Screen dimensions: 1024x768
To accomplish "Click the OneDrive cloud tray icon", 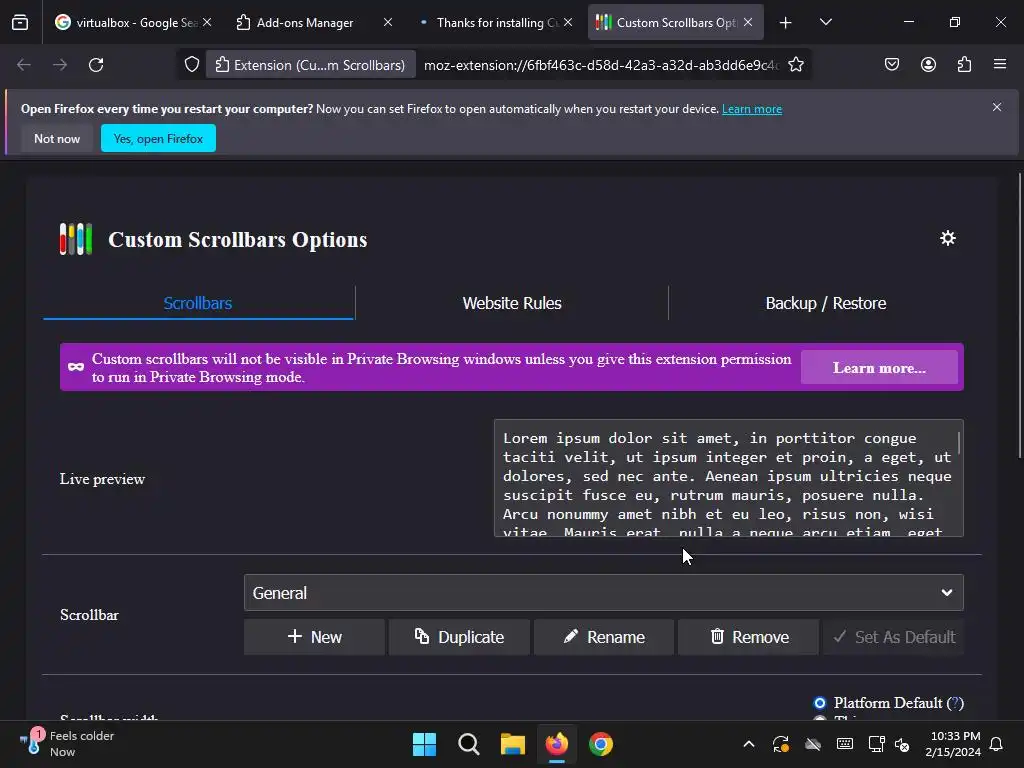I will [x=812, y=744].
